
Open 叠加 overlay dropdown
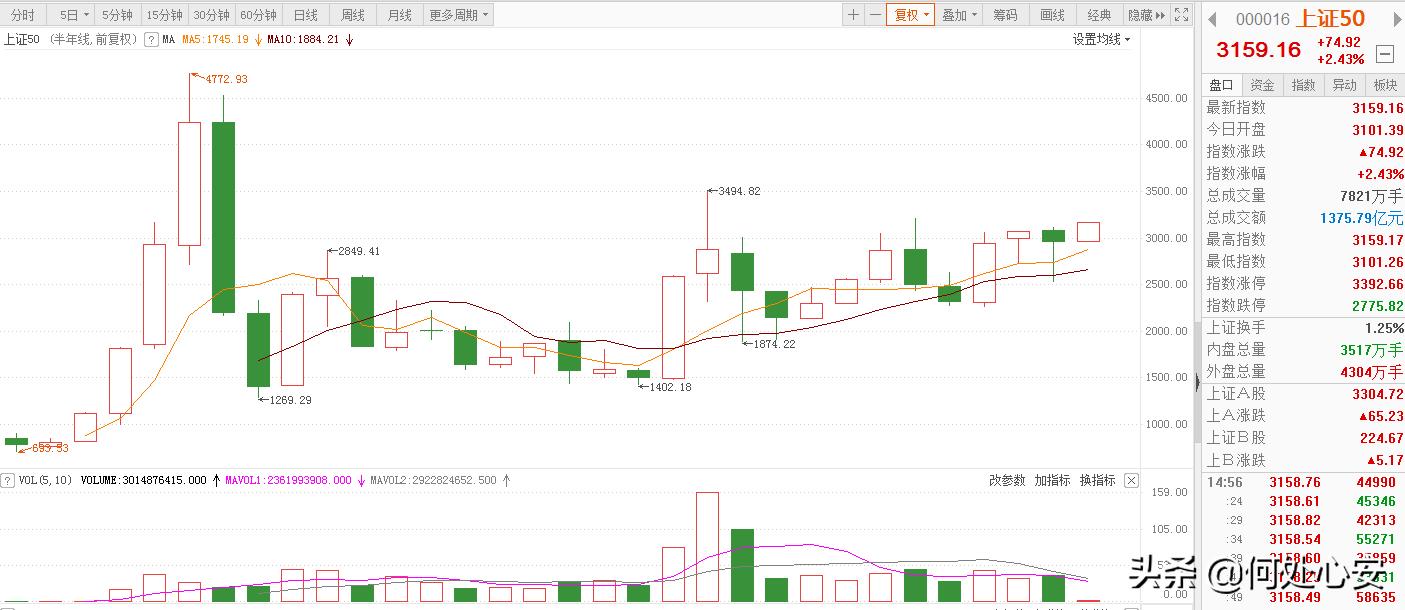[959, 15]
